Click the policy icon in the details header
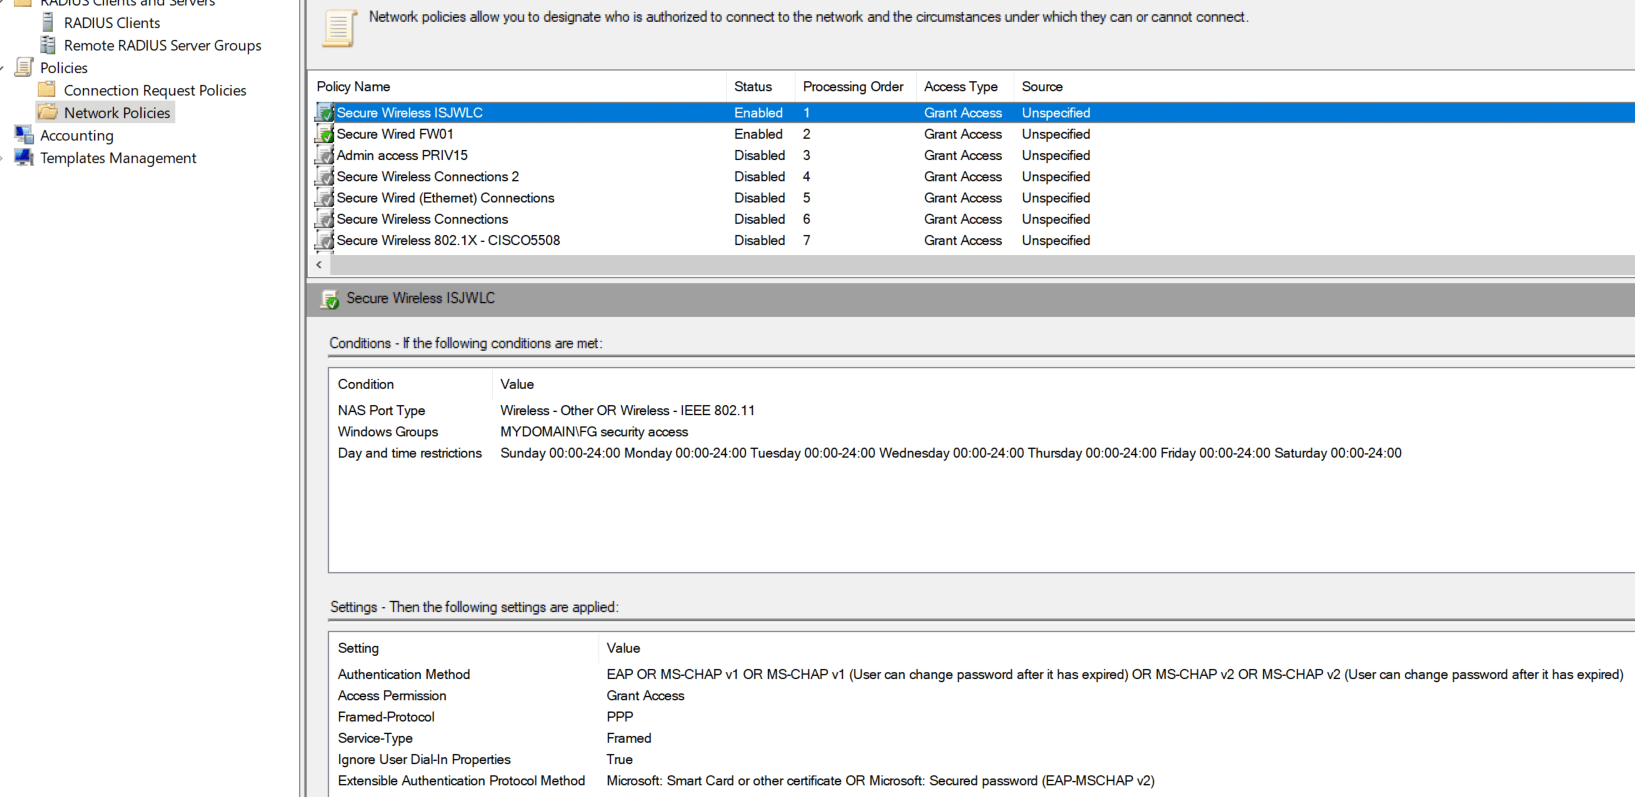 pyautogui.click(x=330, y=299)
